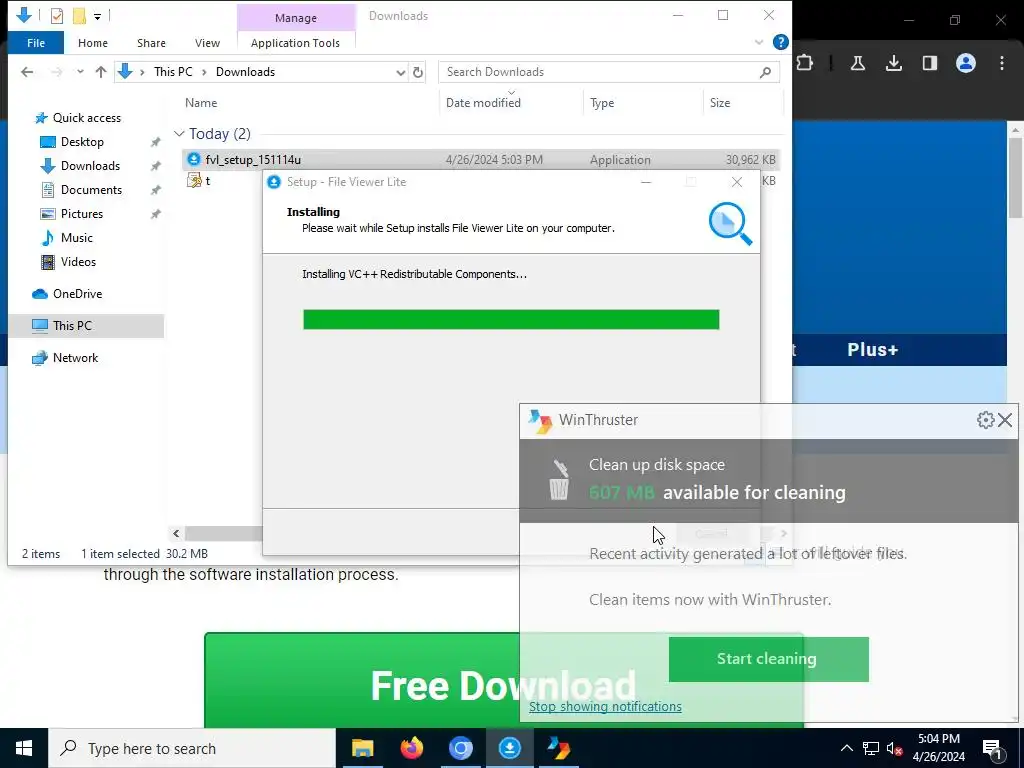Image resolution: width=1024 pixels, height=768 pixels.
Task: Click Properties checkmark icon in title bar
Action: coord(57,16)
